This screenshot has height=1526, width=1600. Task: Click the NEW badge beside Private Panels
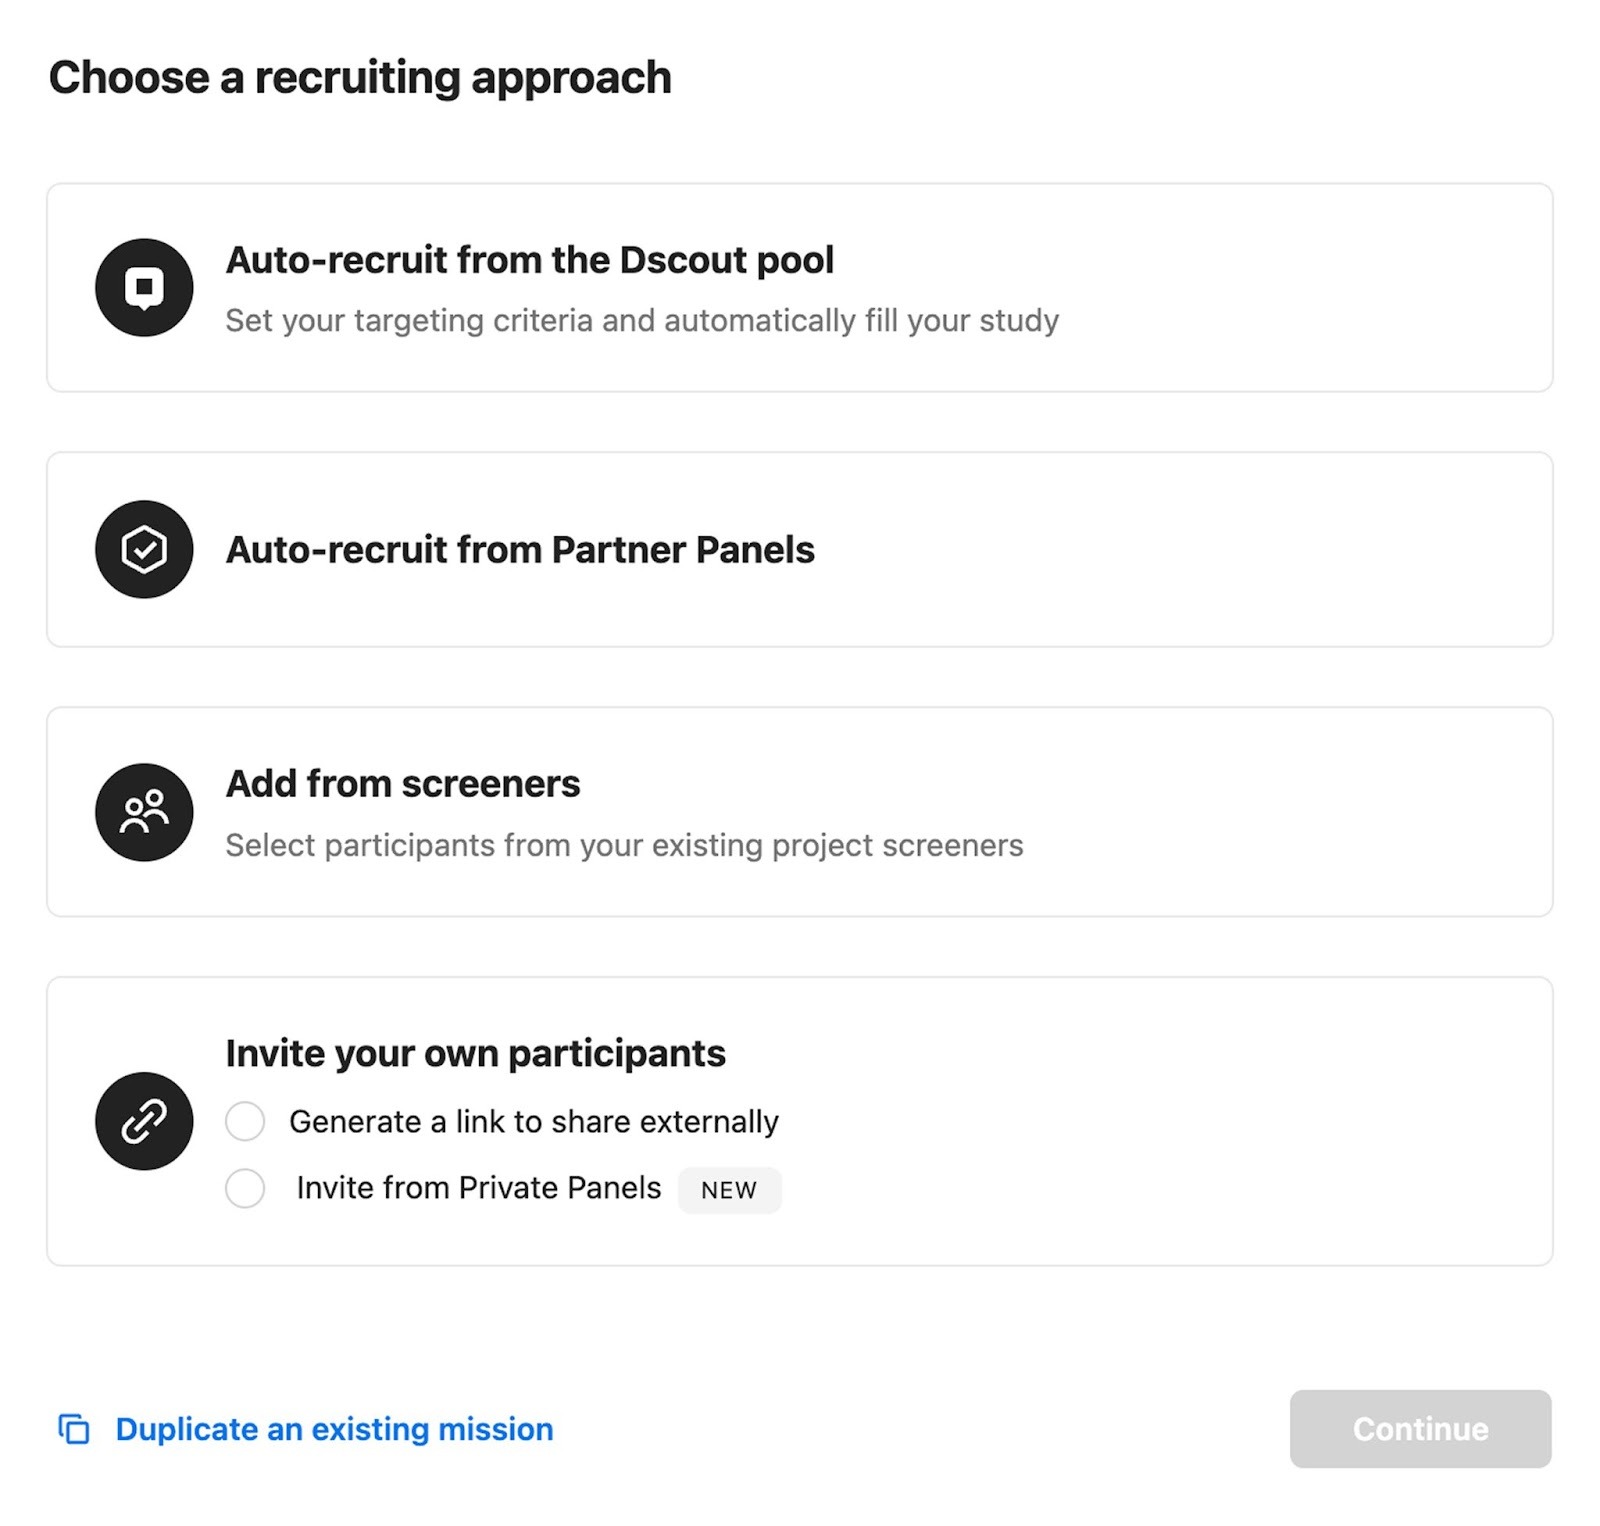(x=729, y=1190)
